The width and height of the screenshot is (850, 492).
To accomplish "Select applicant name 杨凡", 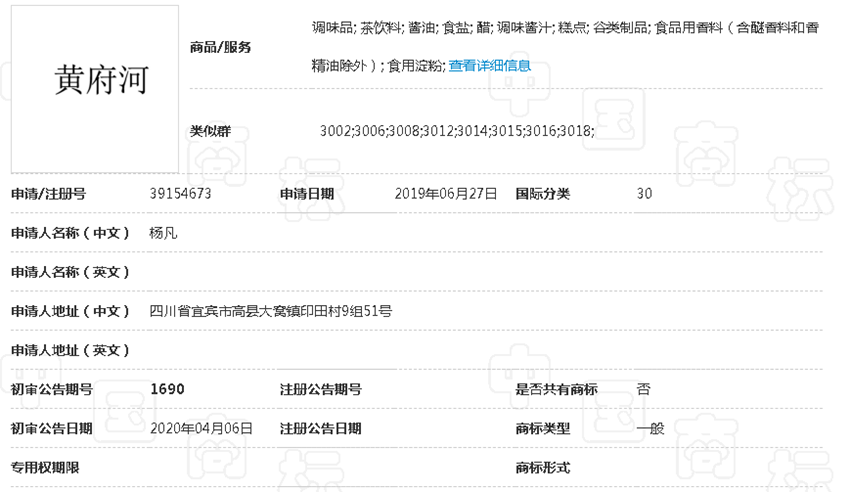I will click(163, 233).
